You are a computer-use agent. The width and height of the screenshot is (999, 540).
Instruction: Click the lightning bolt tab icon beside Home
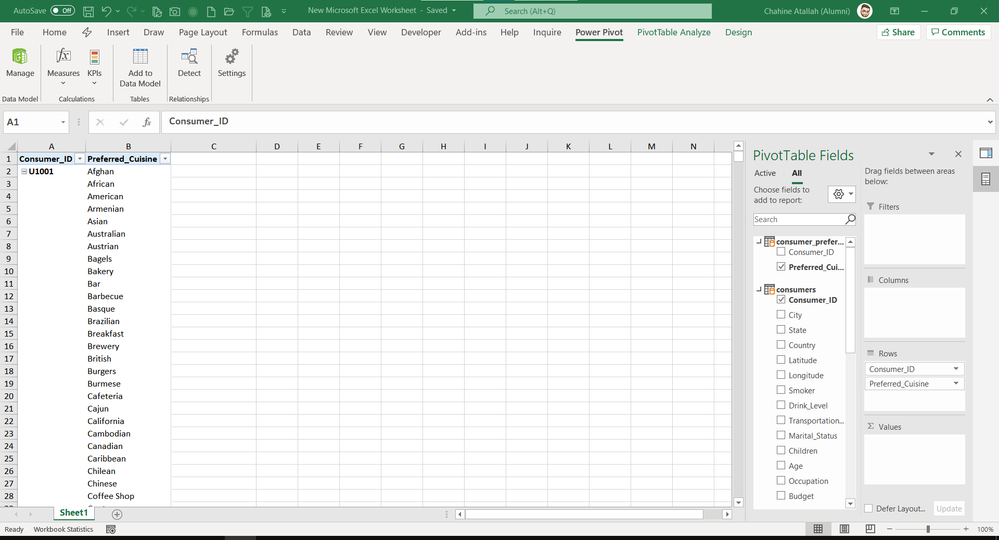coord(87,32)
